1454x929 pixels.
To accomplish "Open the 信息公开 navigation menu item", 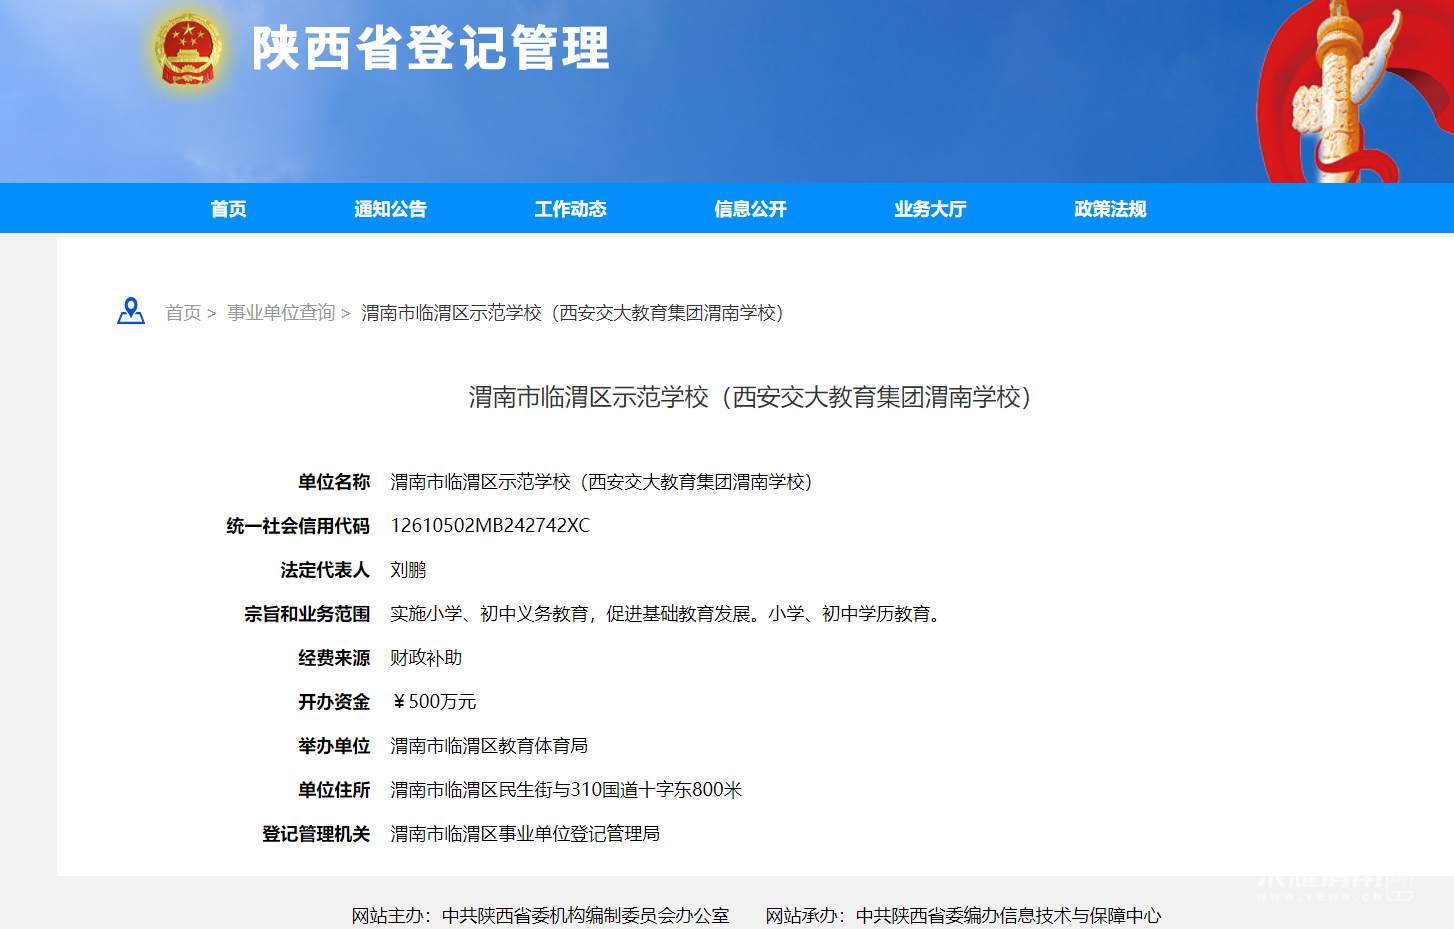I will pyautogui.click(x=750, y=209).
